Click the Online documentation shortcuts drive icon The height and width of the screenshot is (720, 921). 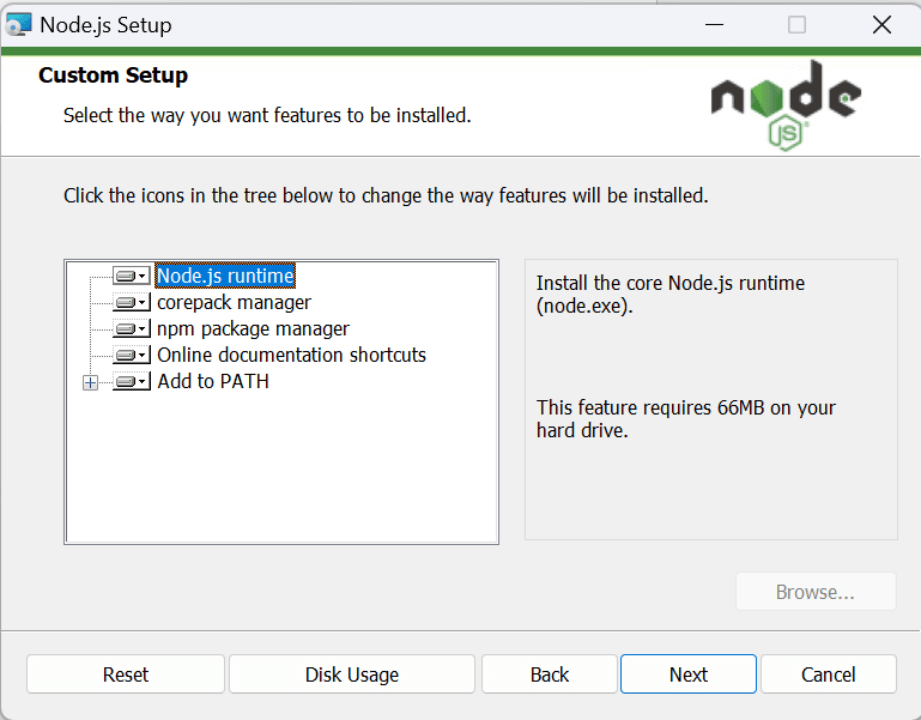pyautogui.click(x=124, y=355)
